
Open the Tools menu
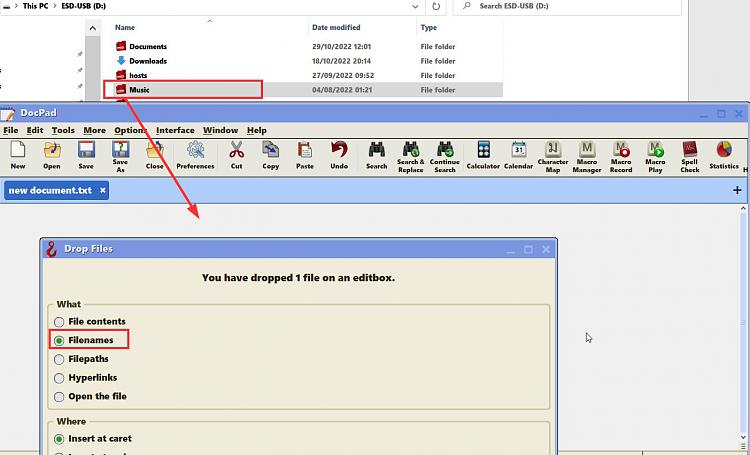pyautogui.click(x=63, y=130)
